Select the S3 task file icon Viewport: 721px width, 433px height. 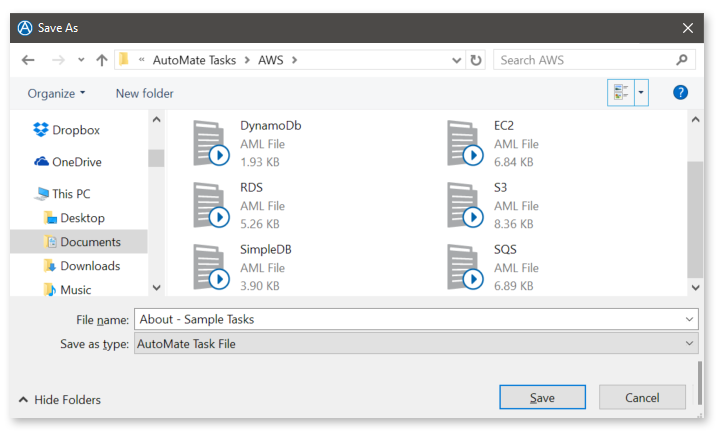pos(464,205)
